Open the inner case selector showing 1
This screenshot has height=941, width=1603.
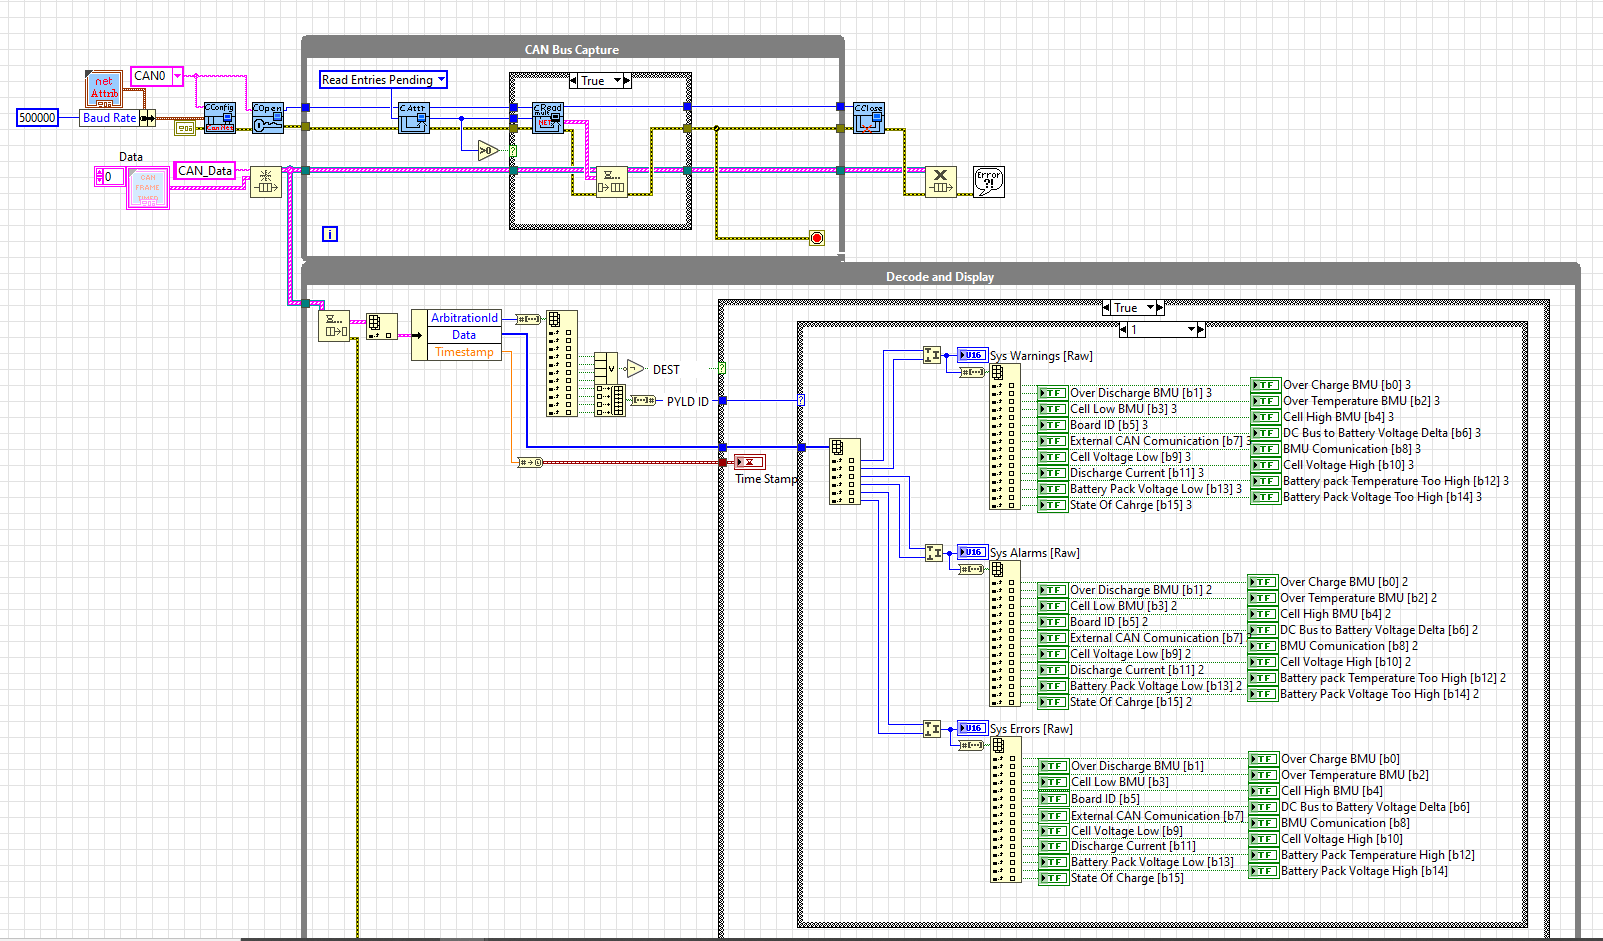click(x=1191, y=329)
